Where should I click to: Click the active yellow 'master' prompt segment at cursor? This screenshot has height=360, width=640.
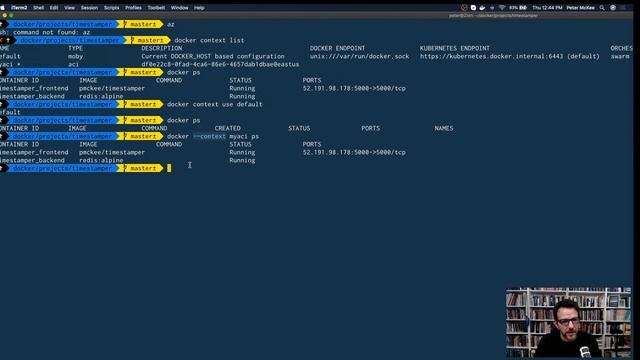tap(141, 168)
